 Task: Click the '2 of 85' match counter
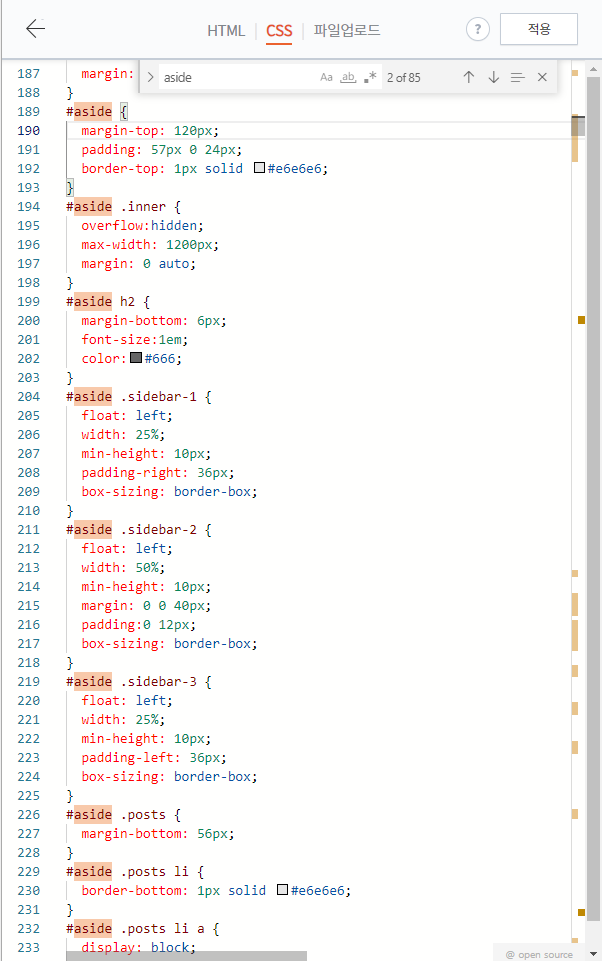[403, 78]
